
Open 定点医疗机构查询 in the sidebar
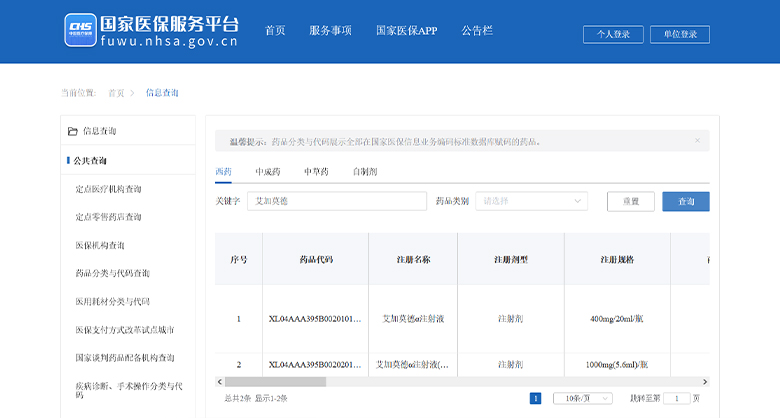pyautogui.click(x=108, y=189)
